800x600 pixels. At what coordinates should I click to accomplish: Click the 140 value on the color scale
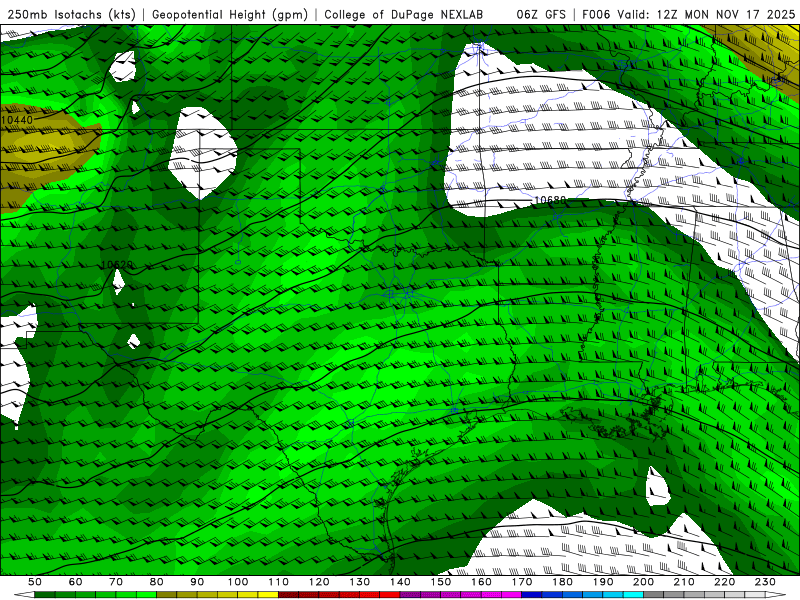coord(400,582)
